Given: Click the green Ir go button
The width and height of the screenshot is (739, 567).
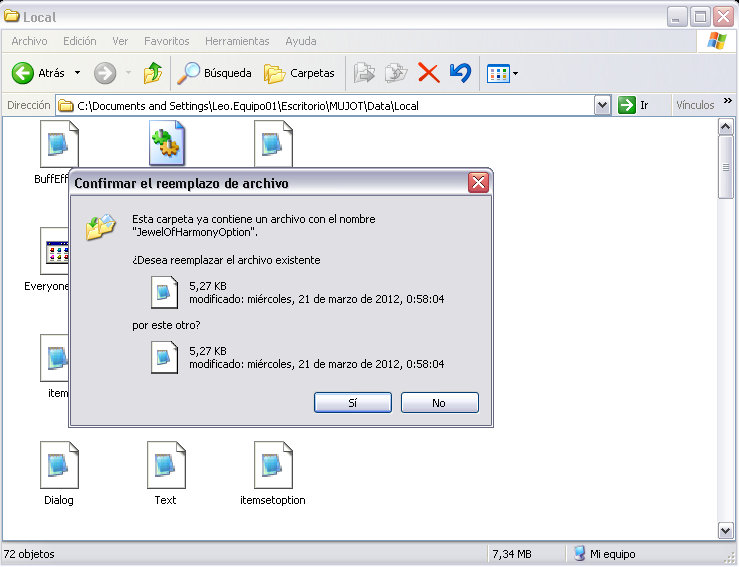Looking at the screenshot, I should pyautogui.click(x=633, y=105).
